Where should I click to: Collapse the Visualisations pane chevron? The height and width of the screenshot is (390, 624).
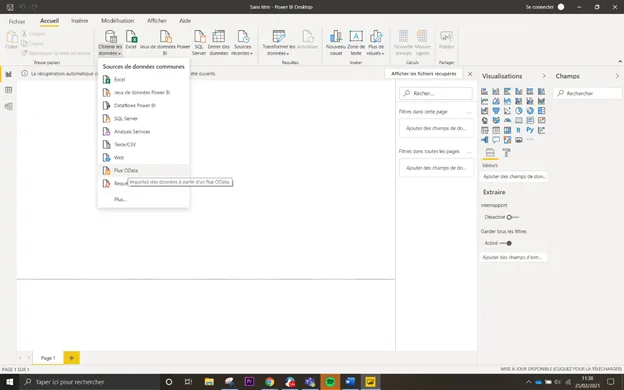[x=544, y=76]
